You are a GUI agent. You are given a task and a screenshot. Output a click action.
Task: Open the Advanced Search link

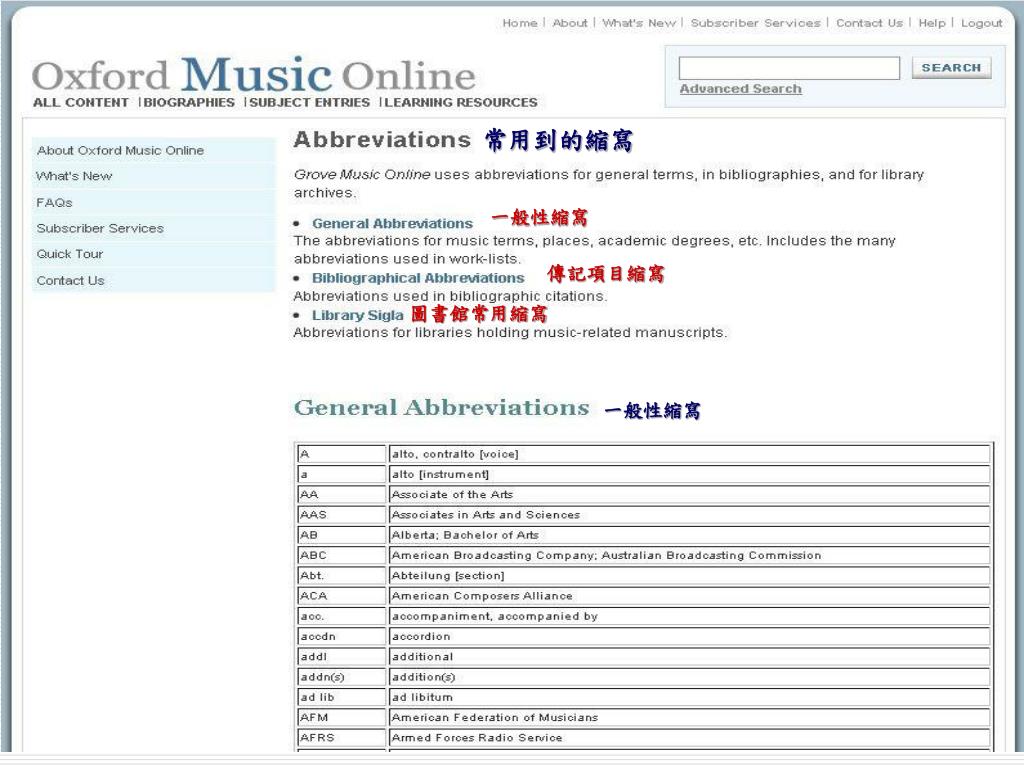point(741,89)
